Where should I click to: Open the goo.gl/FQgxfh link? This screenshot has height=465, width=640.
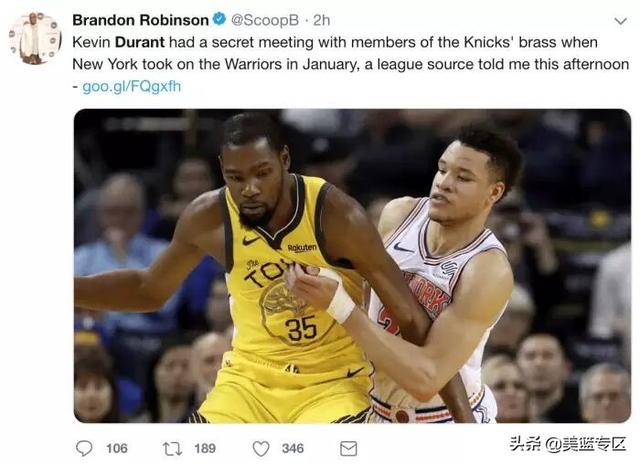131,87
